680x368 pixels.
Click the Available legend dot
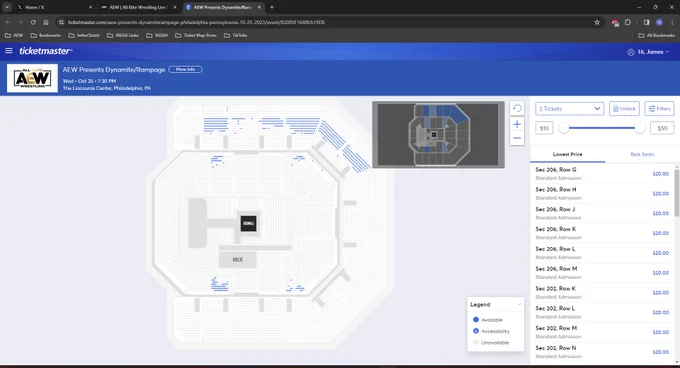[476, 319]
